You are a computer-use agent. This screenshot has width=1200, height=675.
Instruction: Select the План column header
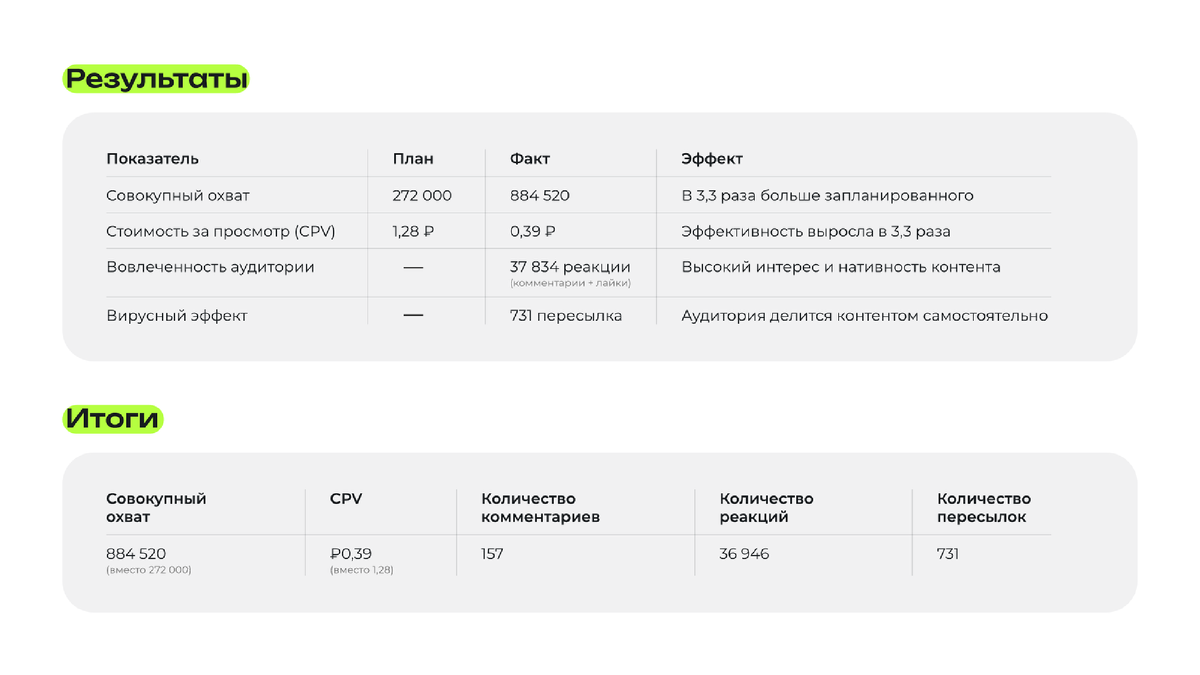413,159
